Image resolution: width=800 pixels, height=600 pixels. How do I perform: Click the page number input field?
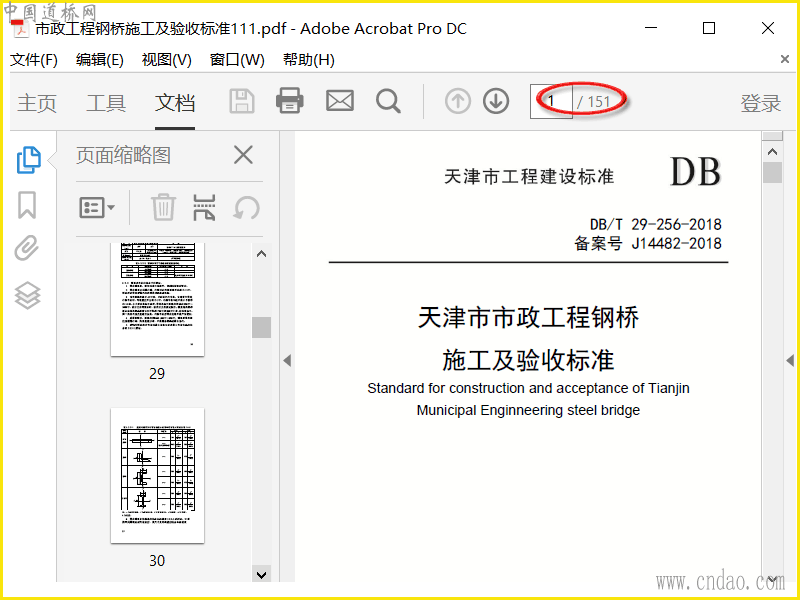point(551,101)
